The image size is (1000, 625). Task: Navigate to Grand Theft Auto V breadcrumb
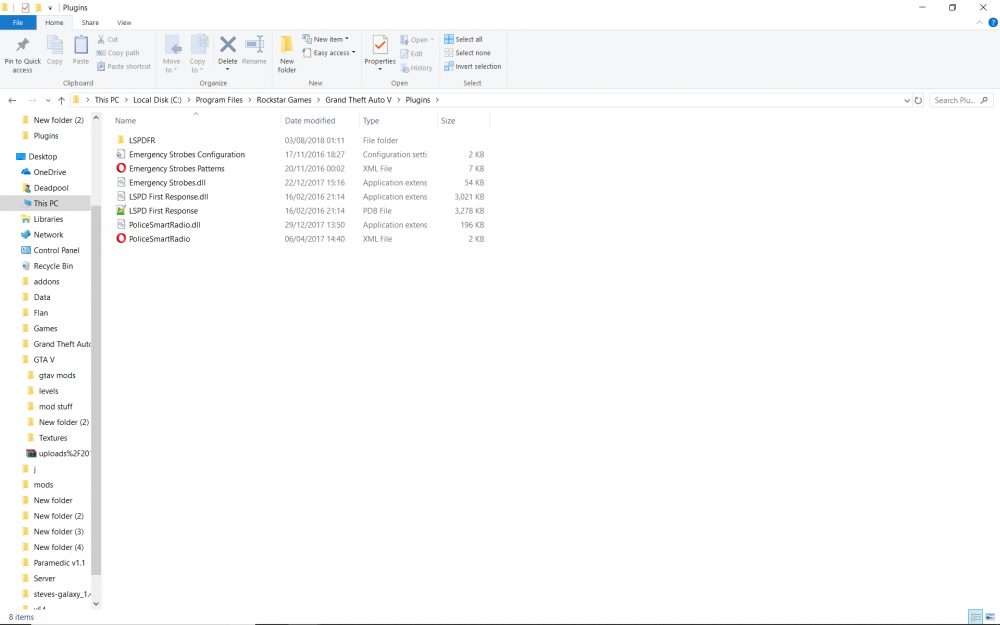358,100
